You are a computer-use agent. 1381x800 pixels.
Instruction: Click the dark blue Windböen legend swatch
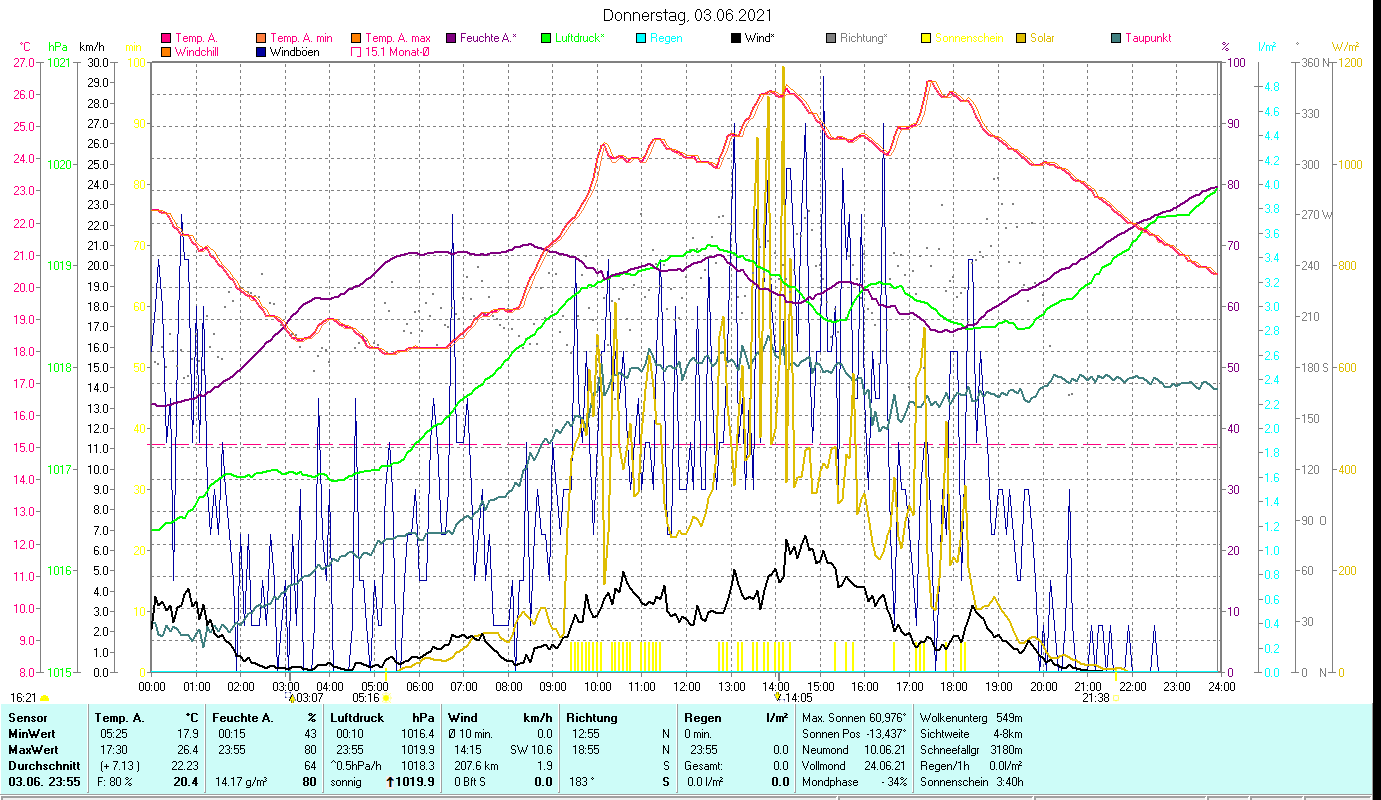(x=261, y=52)
